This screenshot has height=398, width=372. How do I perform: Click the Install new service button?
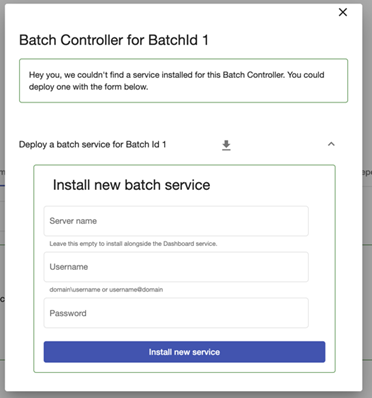coord(184,352)
